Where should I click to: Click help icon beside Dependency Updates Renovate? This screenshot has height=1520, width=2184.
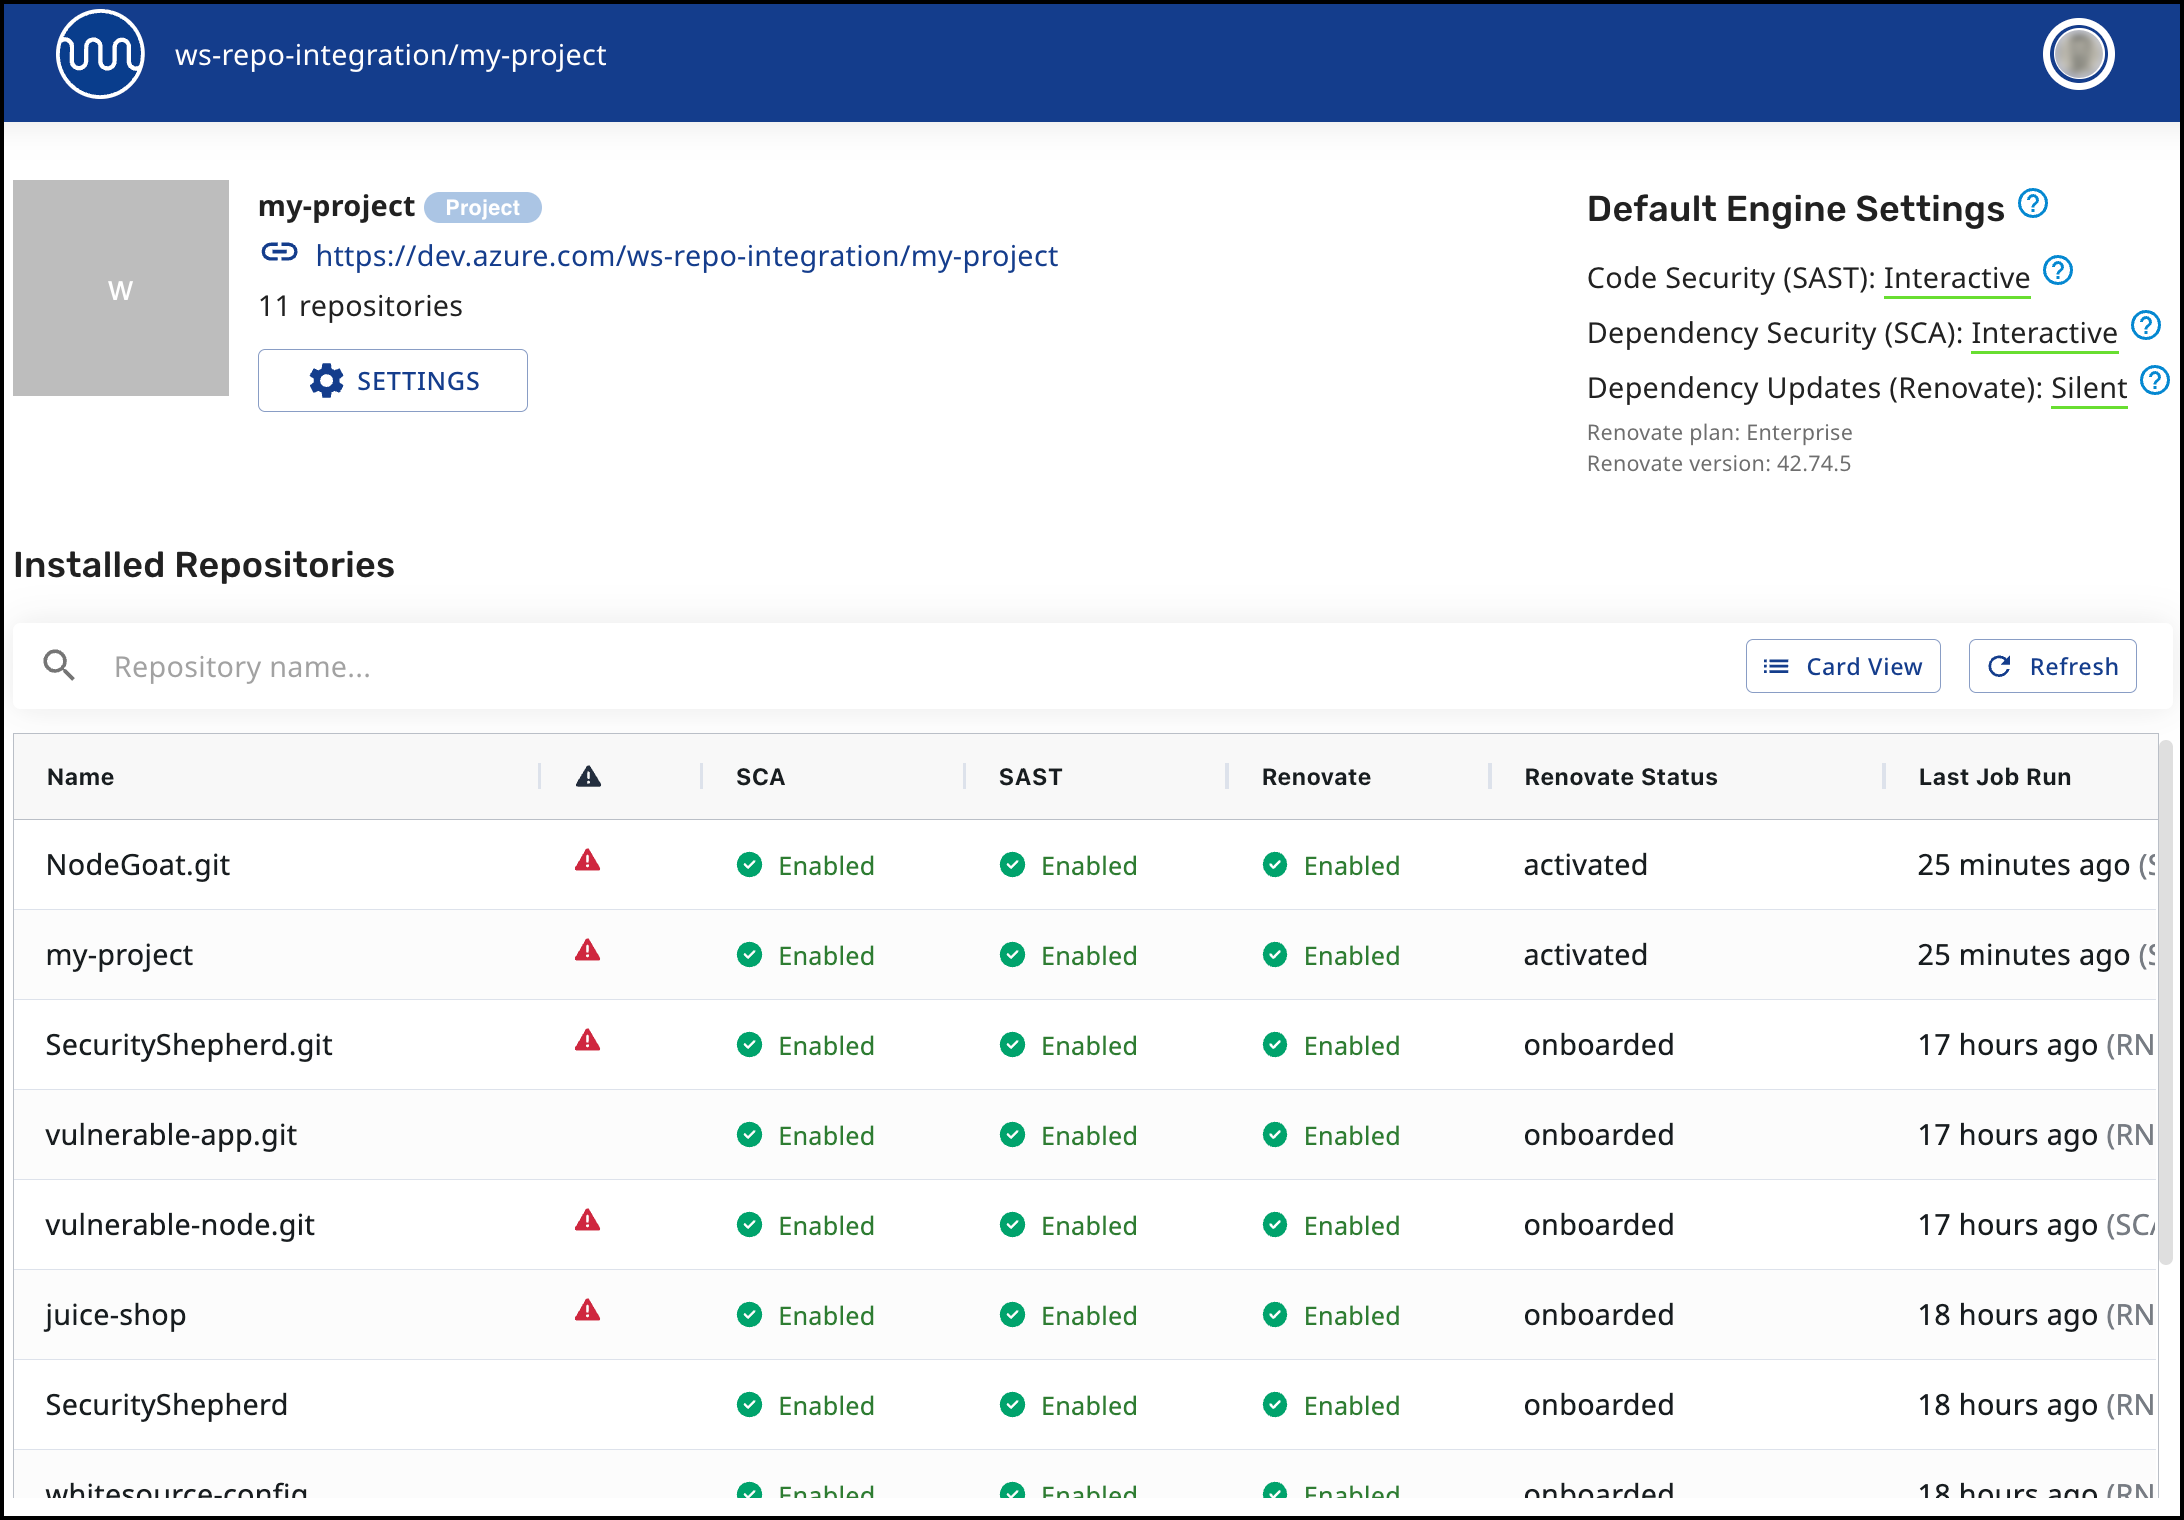coord(2155,381)
